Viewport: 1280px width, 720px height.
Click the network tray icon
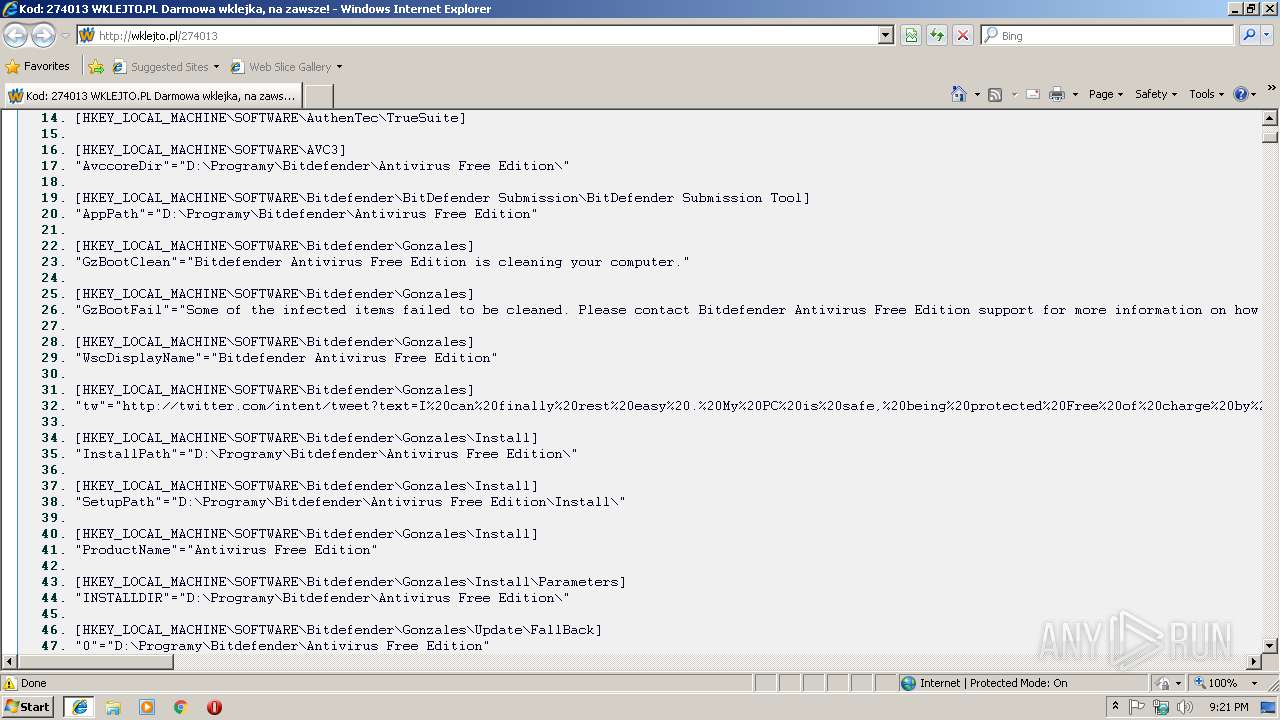[x=1161, y=707]
